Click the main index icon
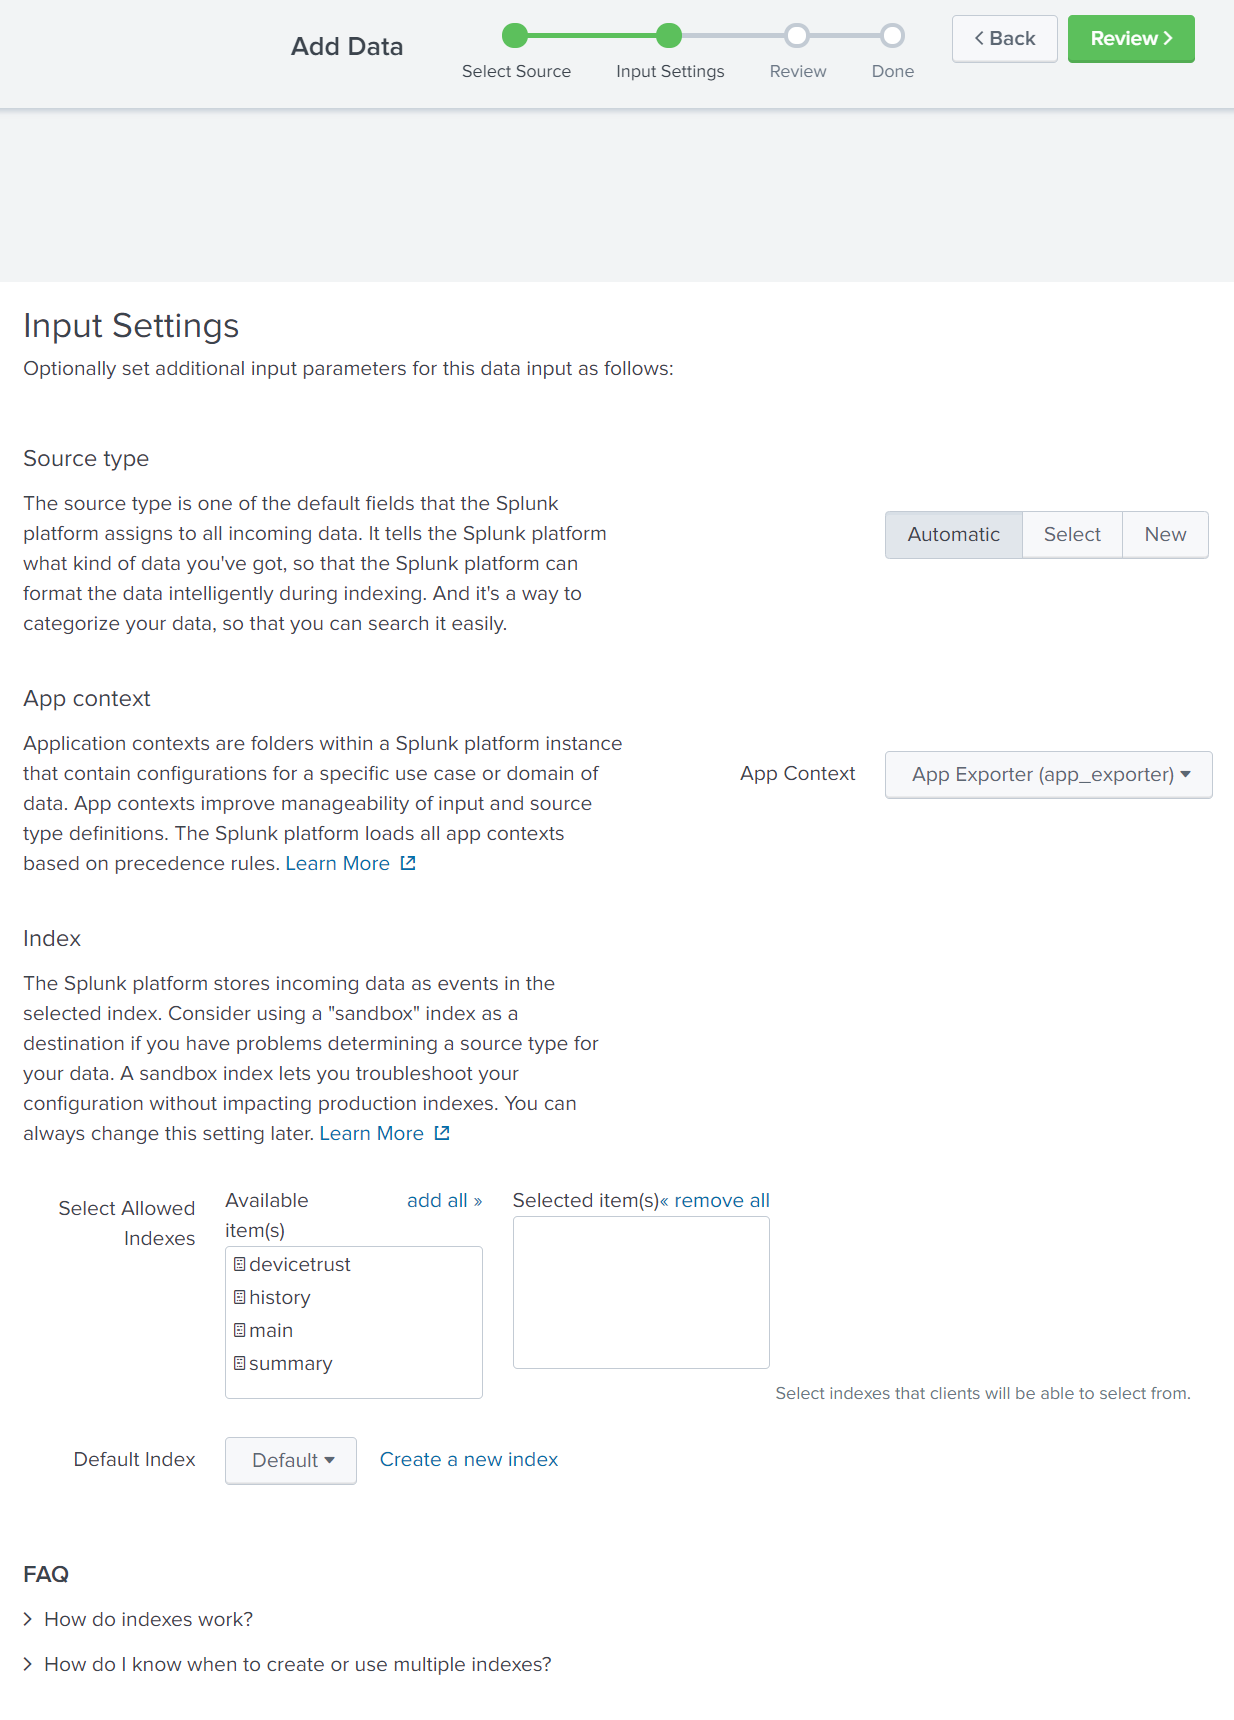1234x1720 pixels. 239,1330
